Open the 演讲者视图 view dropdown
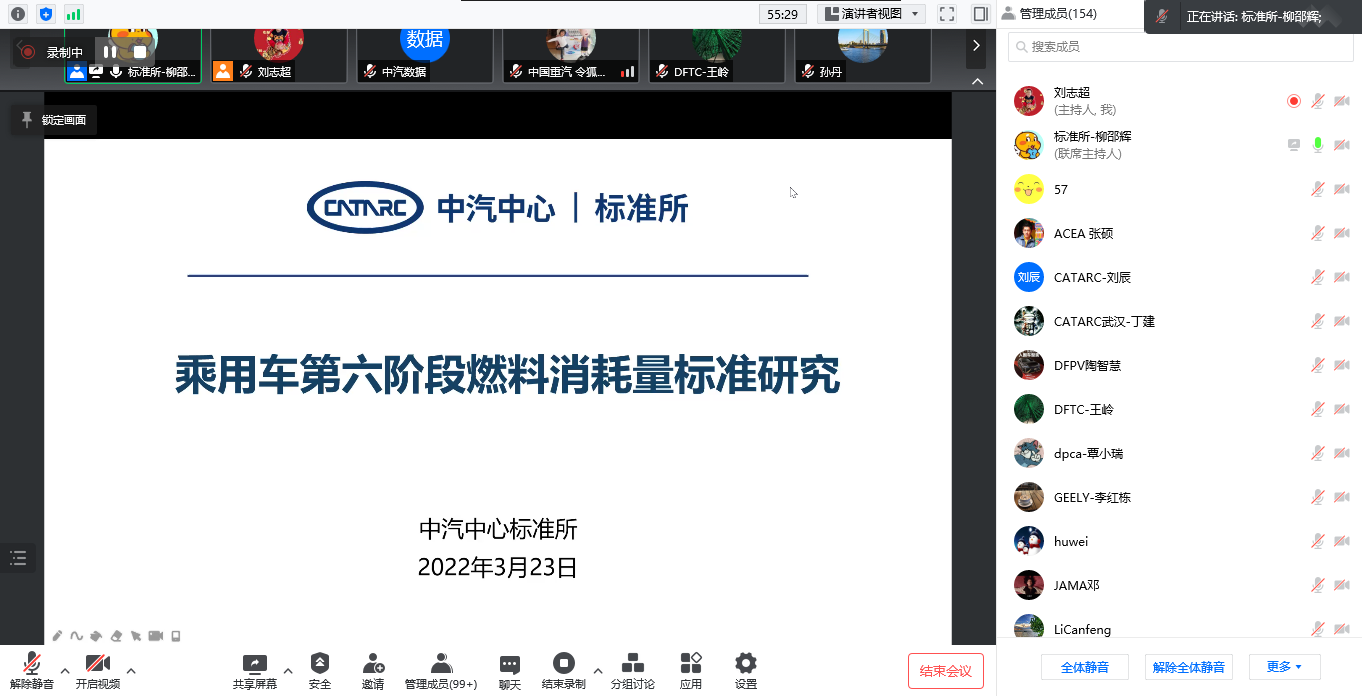1362x696 pixels. 872,14
